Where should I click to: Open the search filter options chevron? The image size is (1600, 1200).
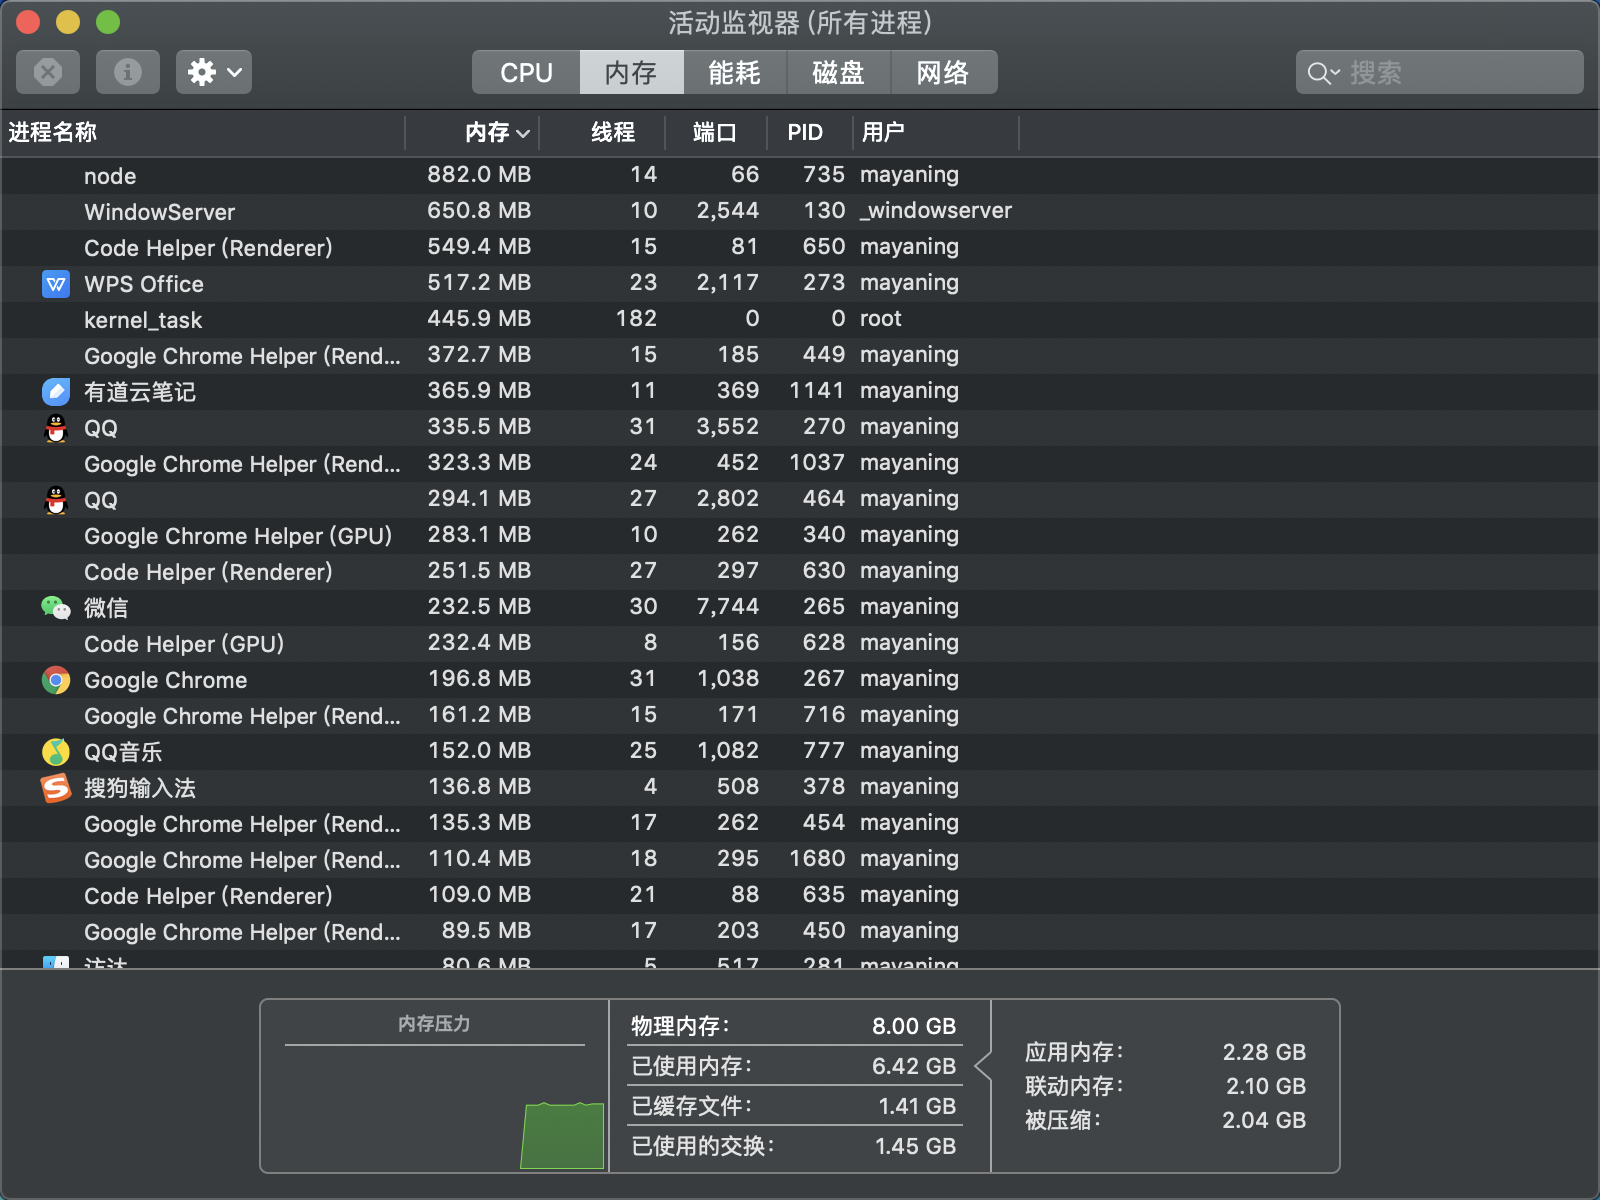click(1334, 72)
